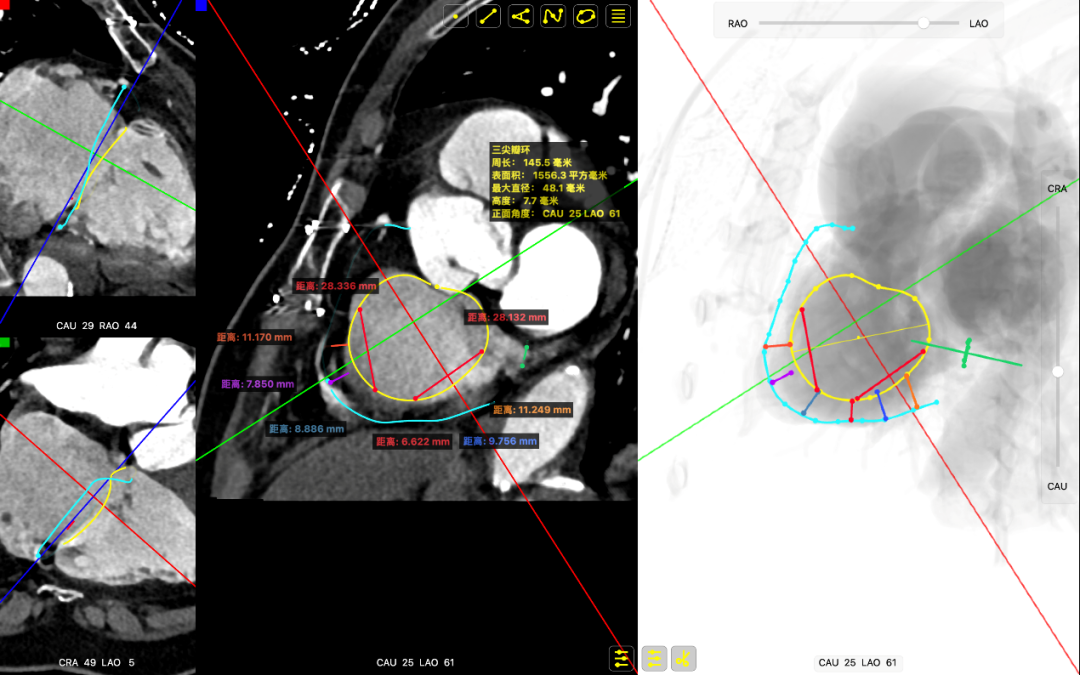Click the RAO label of the slider

738,23
